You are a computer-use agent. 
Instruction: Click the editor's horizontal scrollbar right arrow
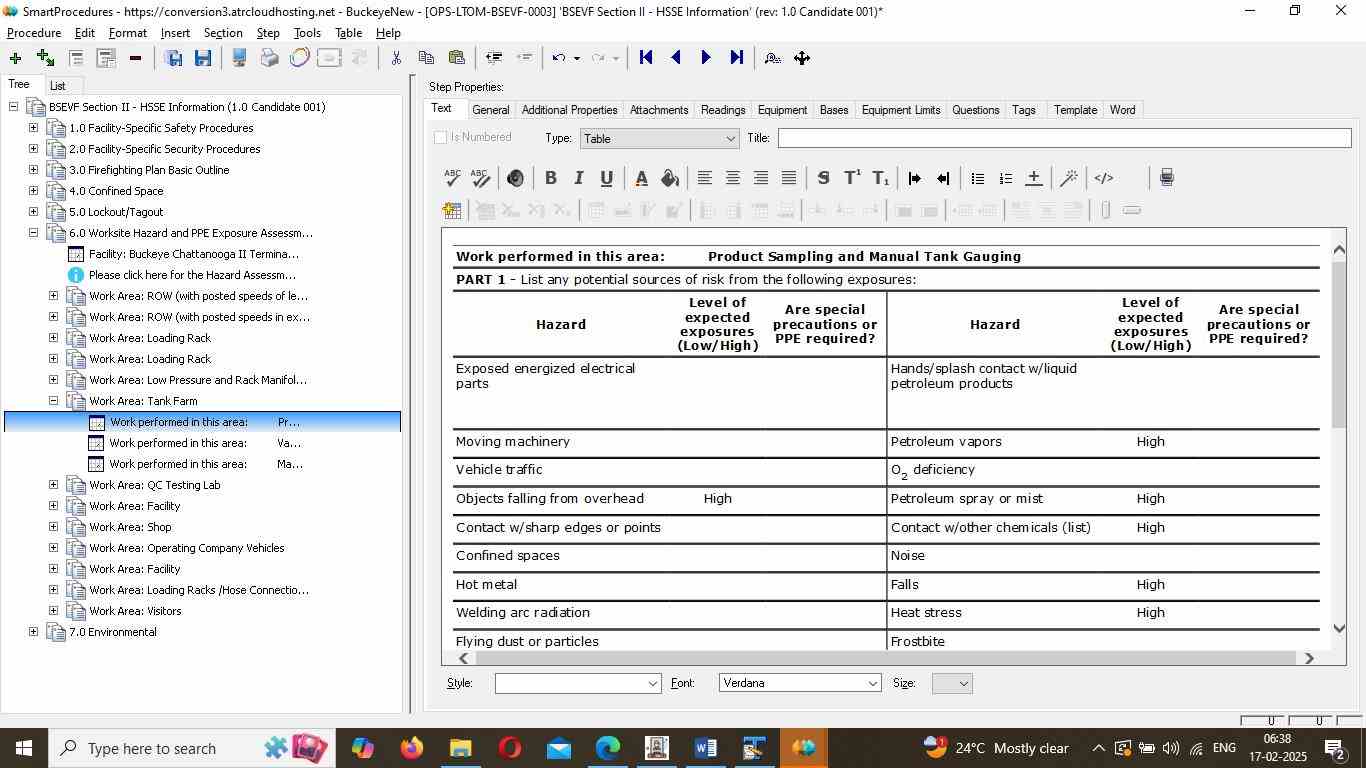[x=1309, y=658]
